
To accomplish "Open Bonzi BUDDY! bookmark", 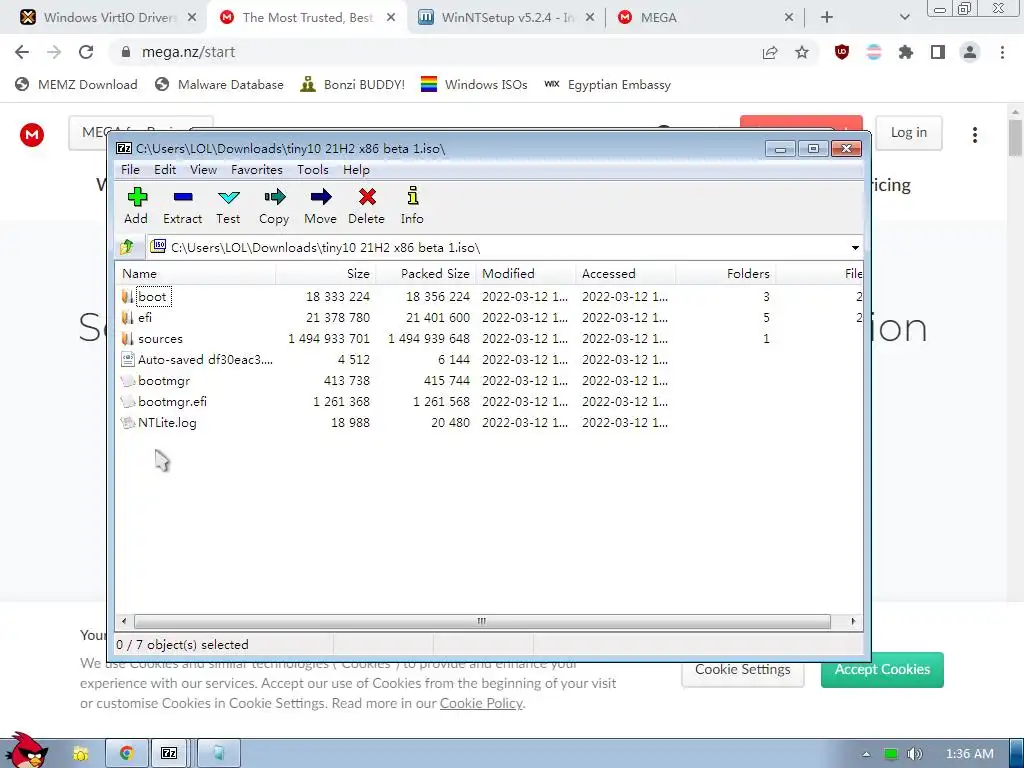I will 353,84.
